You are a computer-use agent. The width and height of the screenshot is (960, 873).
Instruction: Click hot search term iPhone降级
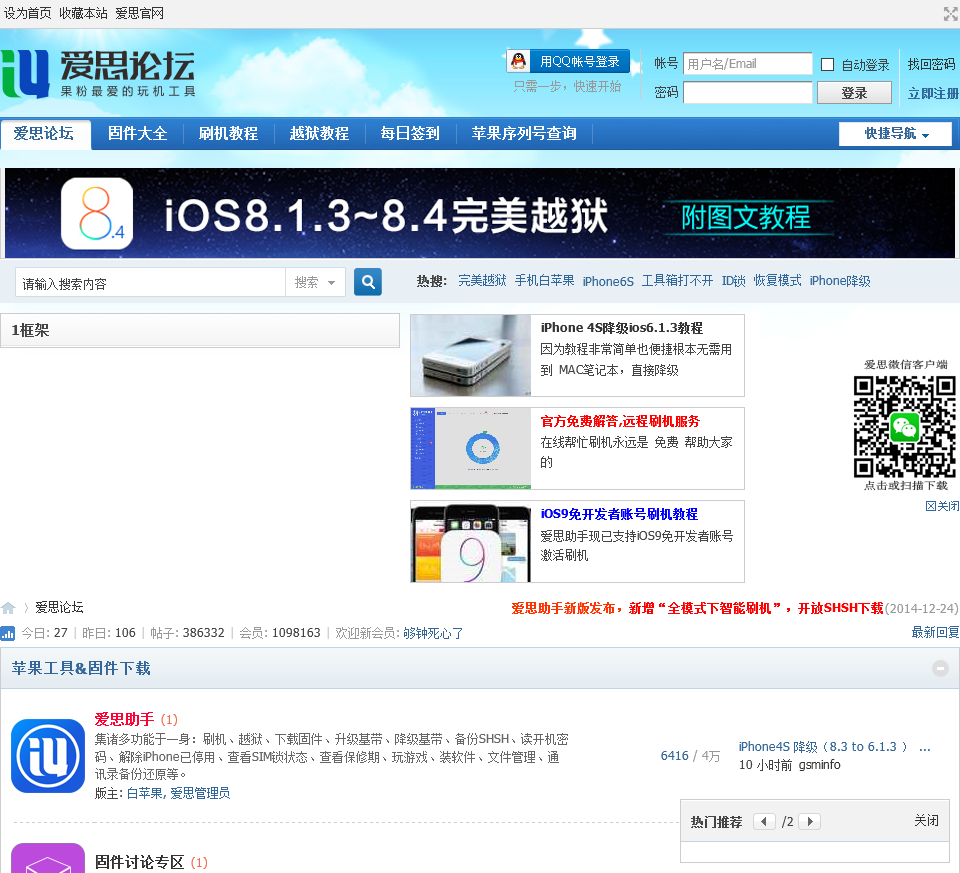click(840, 281)
